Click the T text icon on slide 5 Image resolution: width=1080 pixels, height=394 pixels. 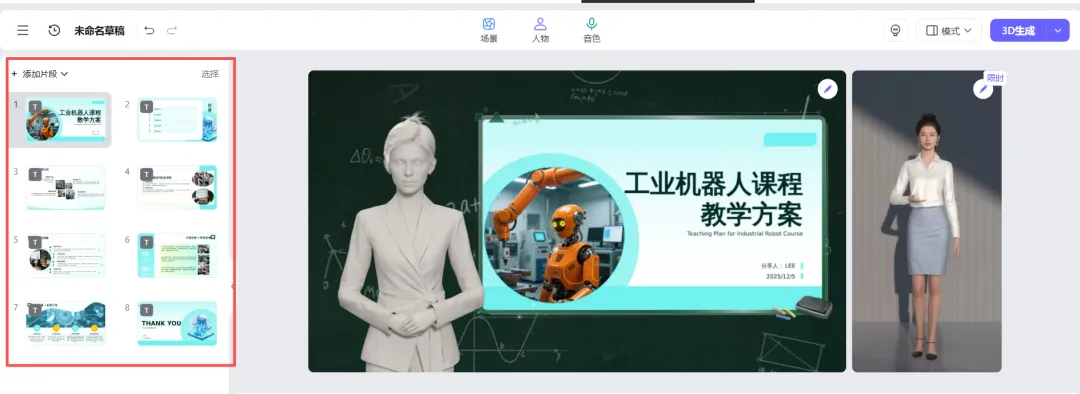[35, 242]
